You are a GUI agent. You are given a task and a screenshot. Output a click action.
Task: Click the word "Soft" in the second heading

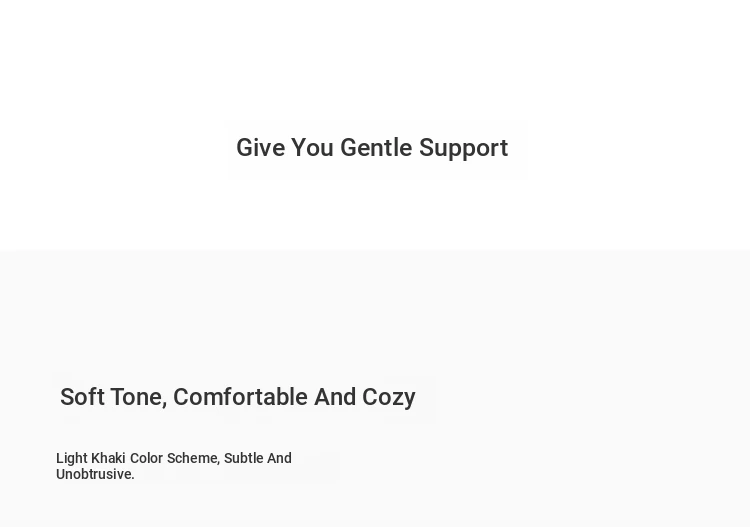coord(82,397)
